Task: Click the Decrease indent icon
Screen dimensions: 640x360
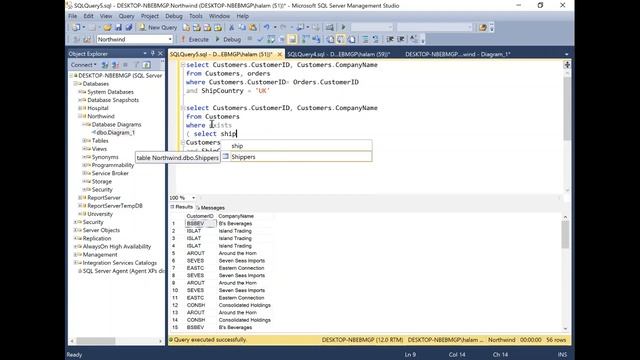Action: tap(390, 39)
